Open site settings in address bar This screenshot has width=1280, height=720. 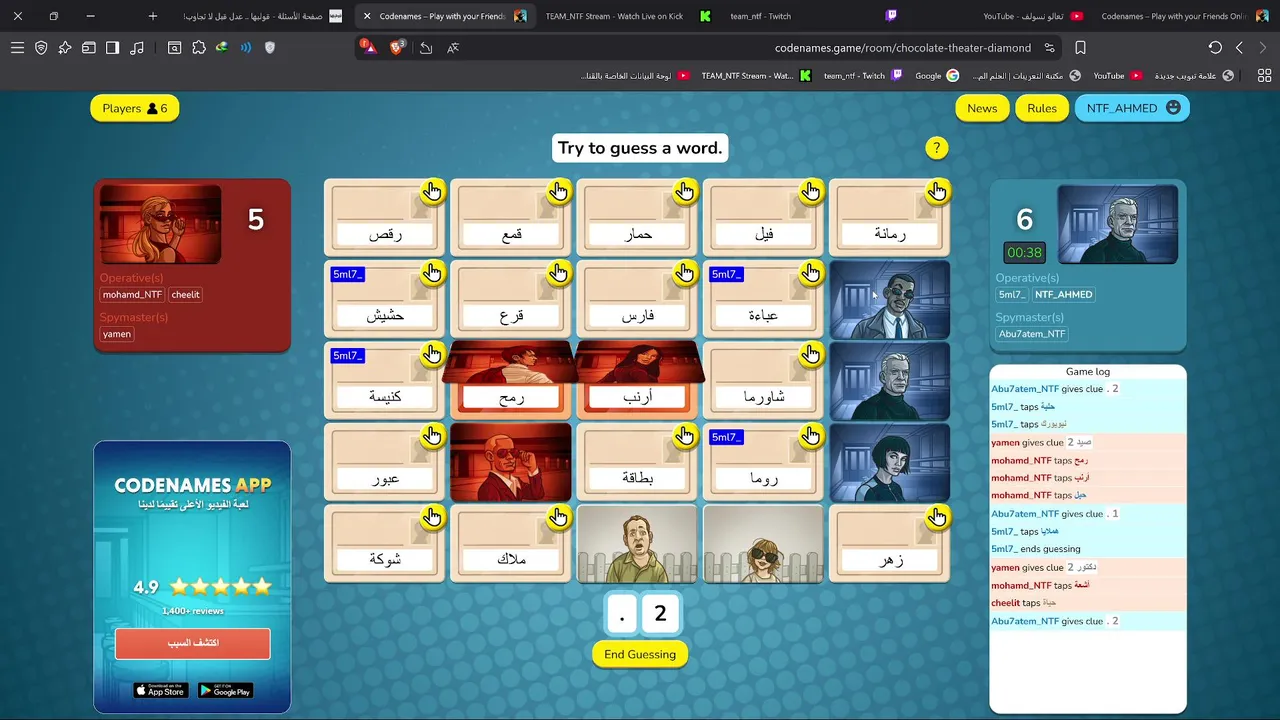pyautogui.click(x=1049, y=47)
